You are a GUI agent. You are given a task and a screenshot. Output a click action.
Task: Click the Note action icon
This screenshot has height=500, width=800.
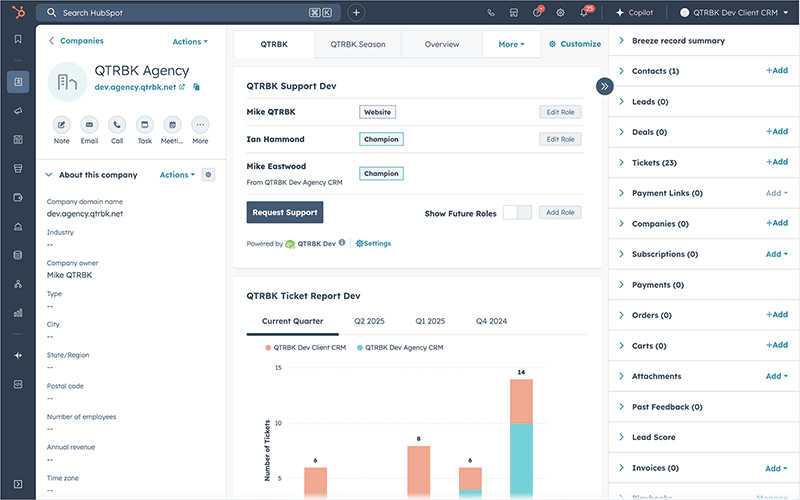tap(62, 125)
